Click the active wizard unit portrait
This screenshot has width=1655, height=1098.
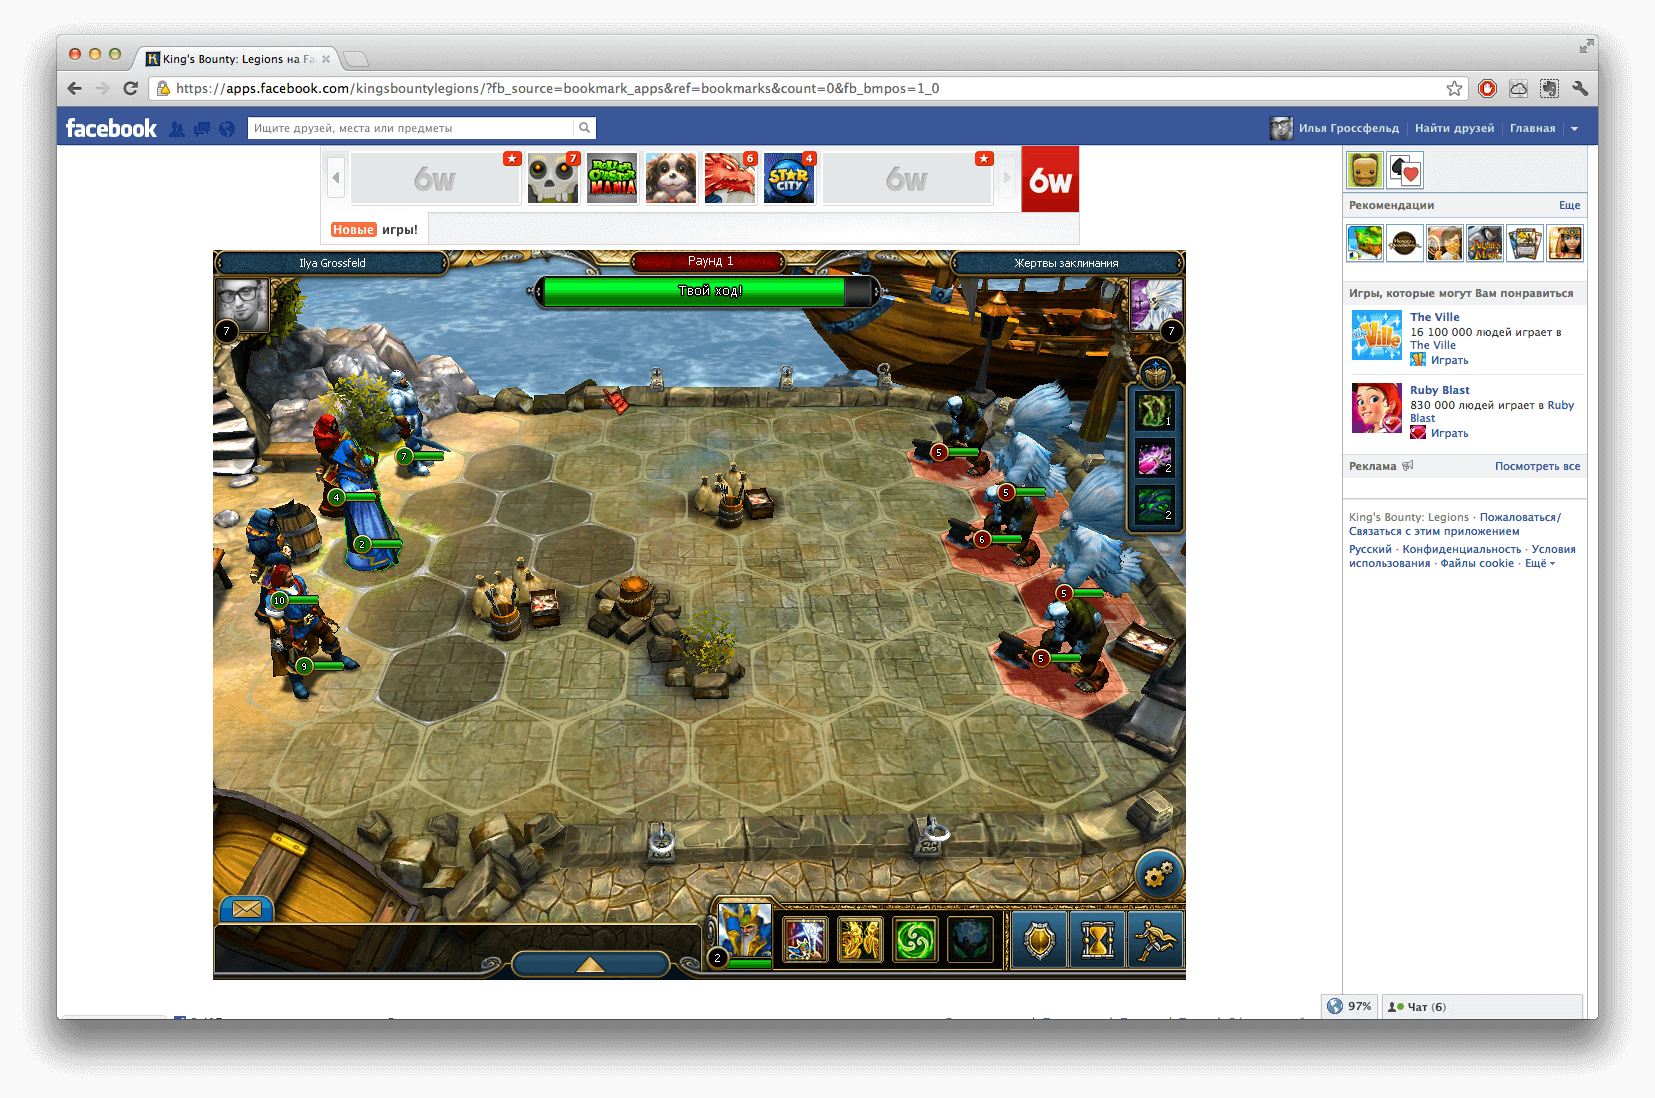click(745, 932)
